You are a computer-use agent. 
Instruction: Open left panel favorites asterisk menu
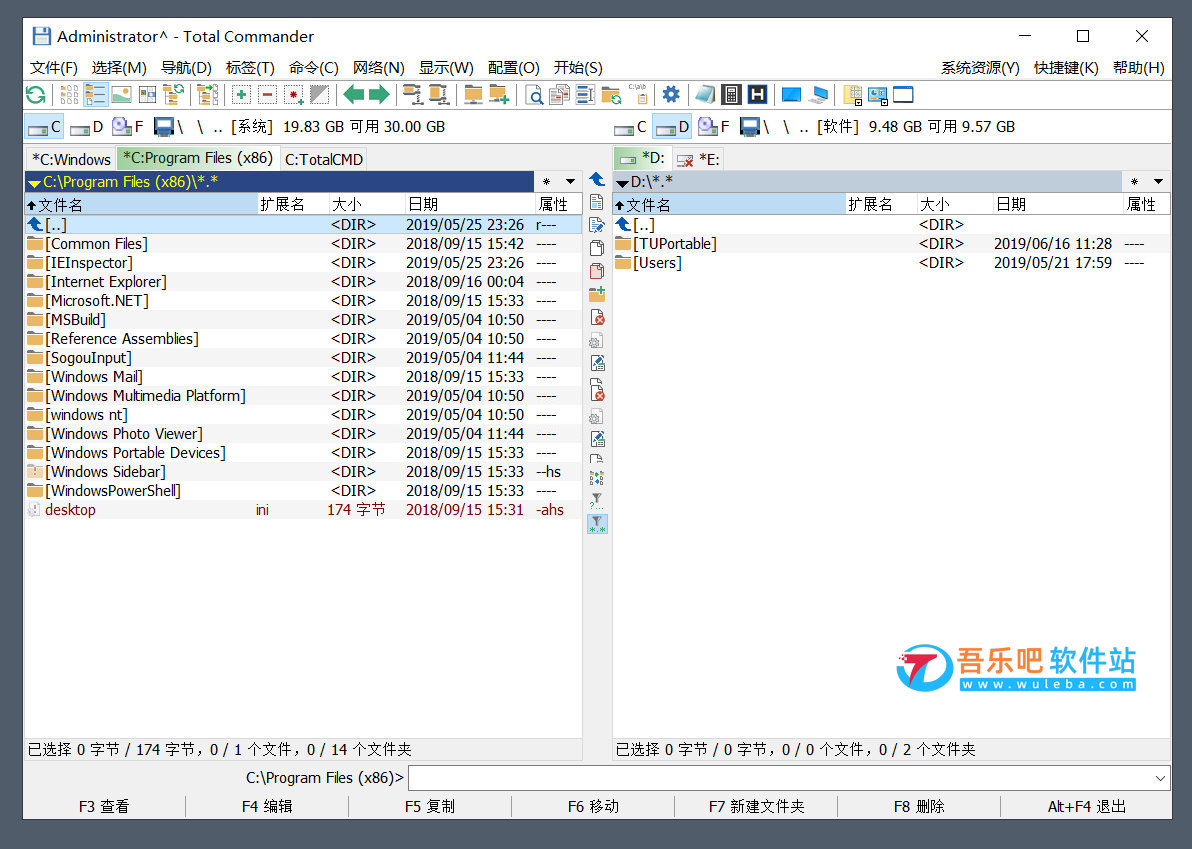click(547, 182)
